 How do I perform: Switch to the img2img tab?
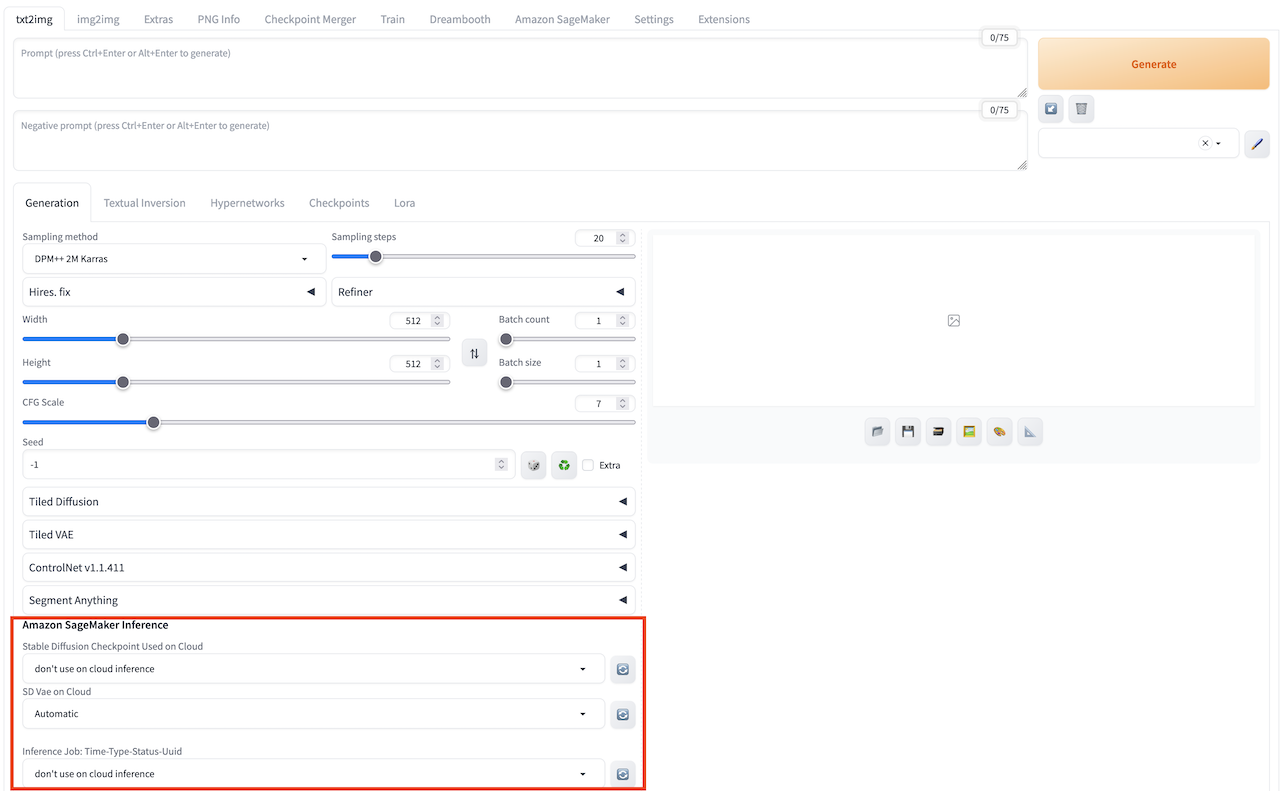click(x=98, y=19)
